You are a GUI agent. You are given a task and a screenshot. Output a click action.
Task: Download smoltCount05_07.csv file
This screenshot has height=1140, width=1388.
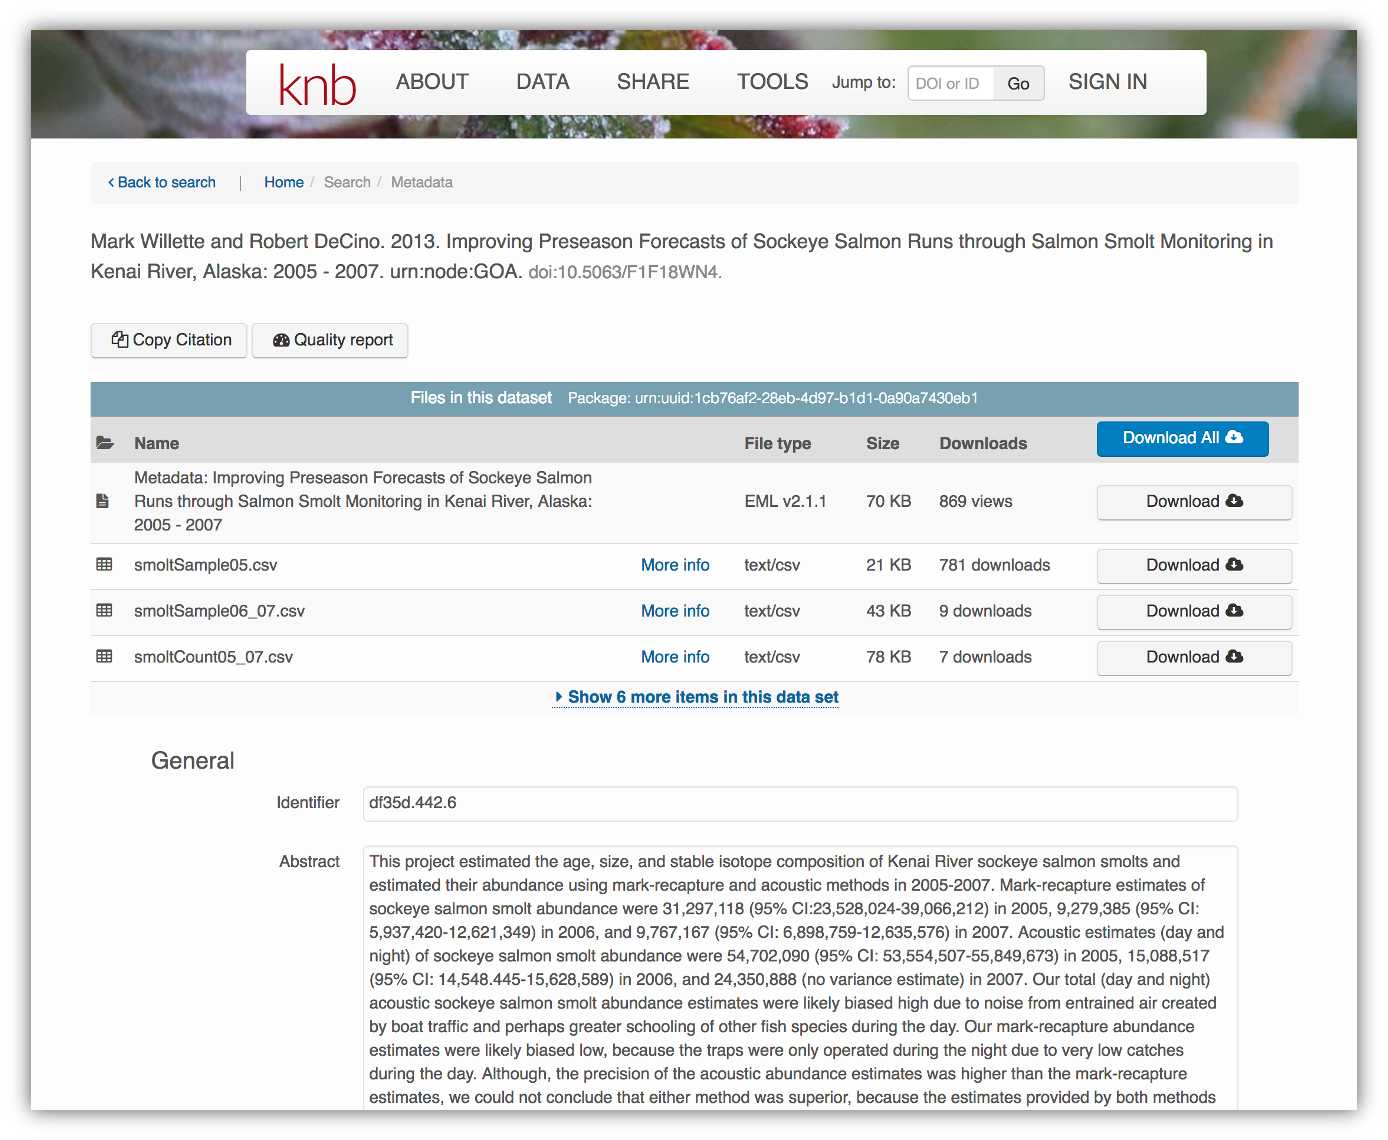1194,658
